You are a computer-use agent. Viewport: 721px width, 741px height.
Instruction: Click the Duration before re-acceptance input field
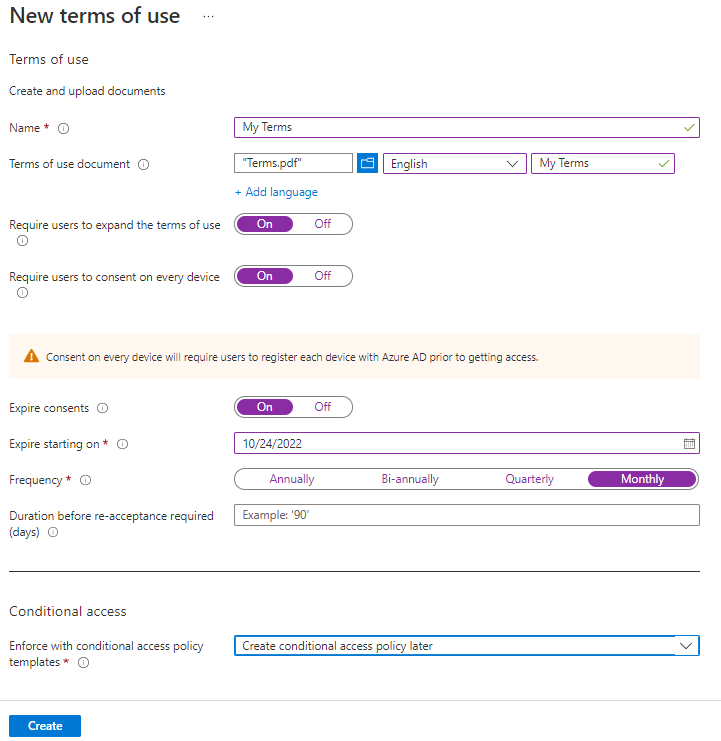466,515
